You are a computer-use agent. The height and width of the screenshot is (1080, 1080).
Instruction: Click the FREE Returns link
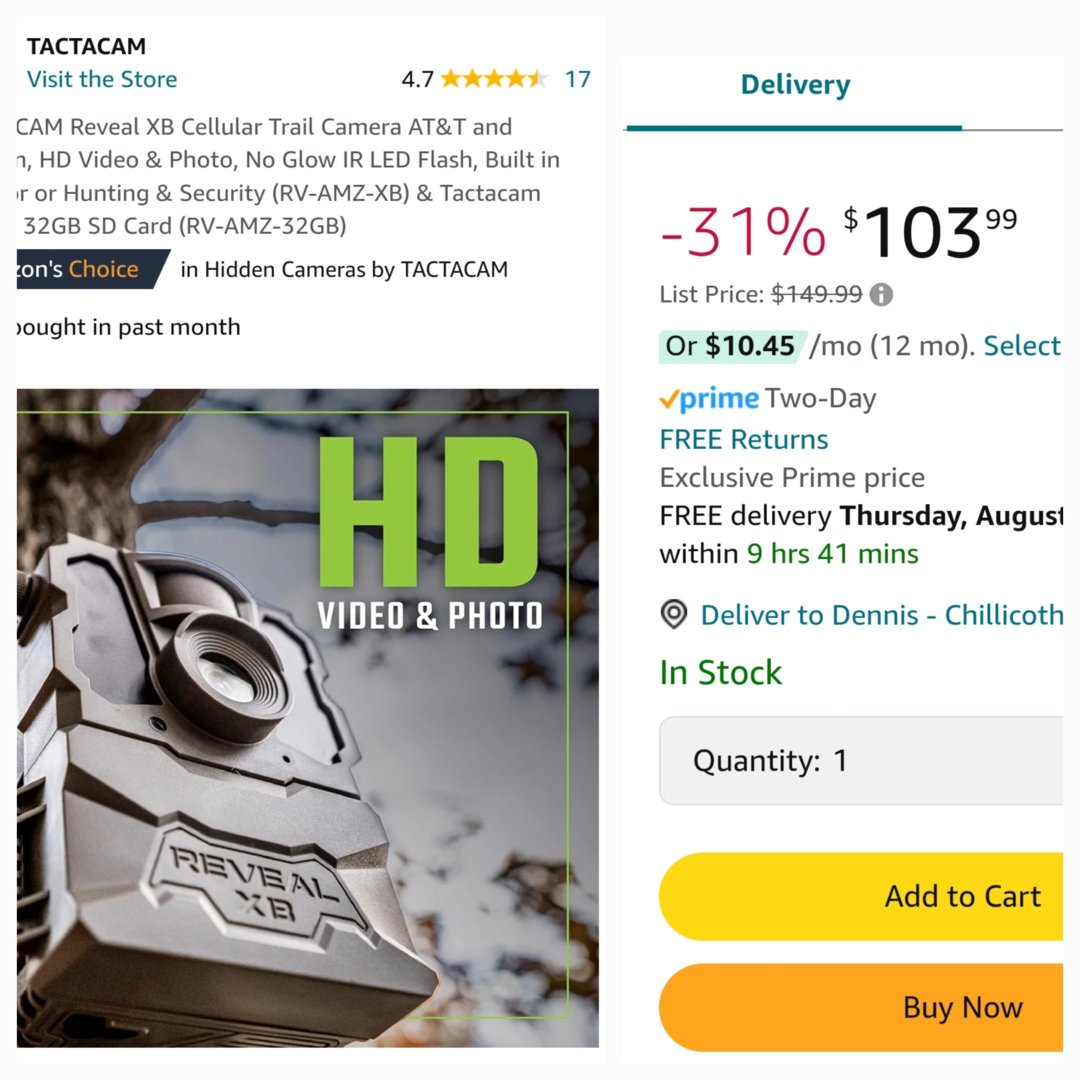pyautogui.click(x=743, y=439)
